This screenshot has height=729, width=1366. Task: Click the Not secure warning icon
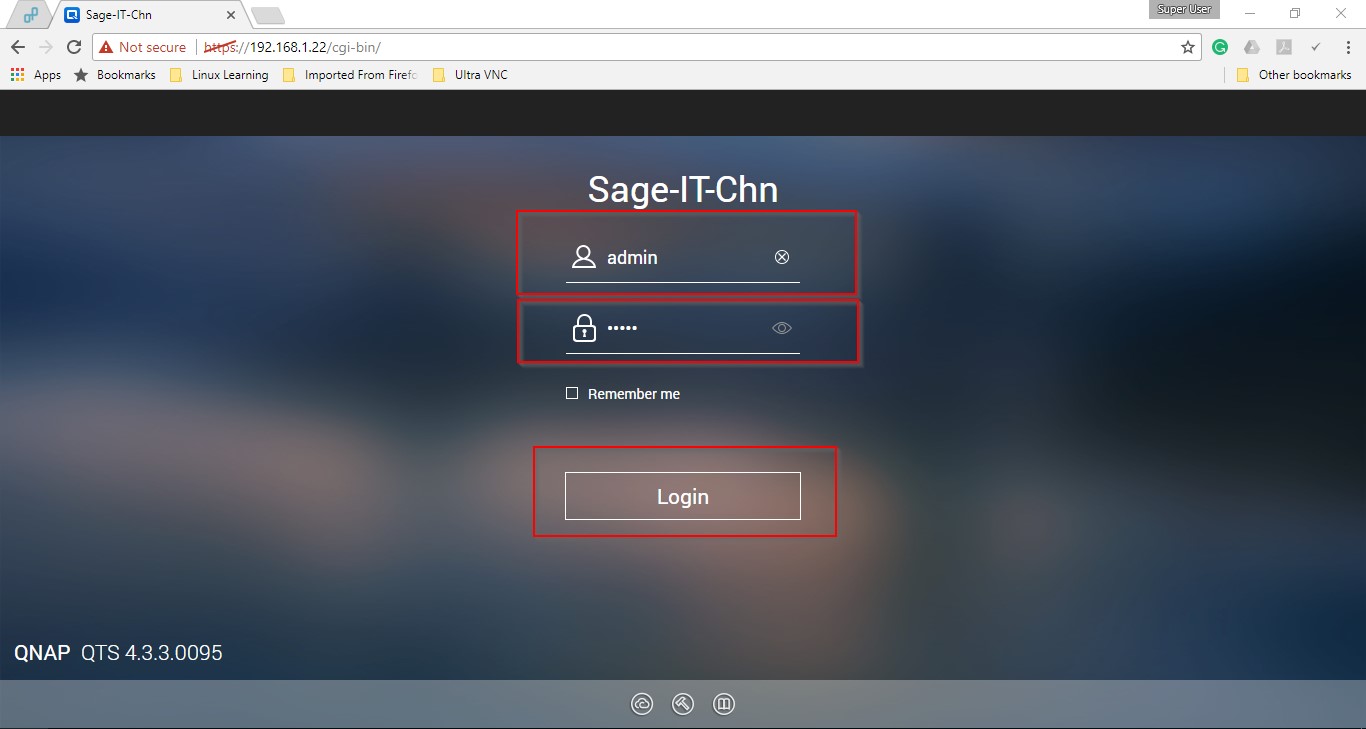(106, 47)
